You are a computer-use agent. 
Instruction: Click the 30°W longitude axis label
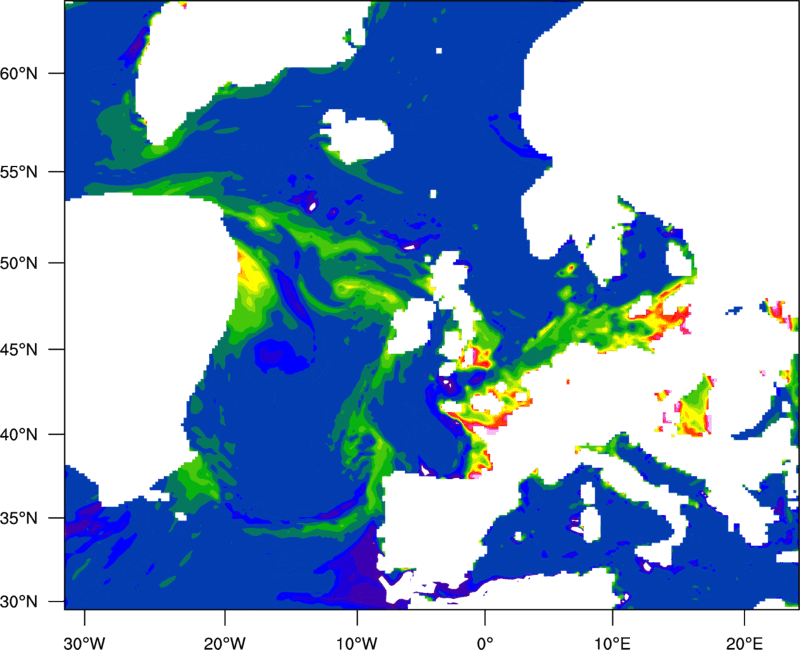tap(84, 631)
